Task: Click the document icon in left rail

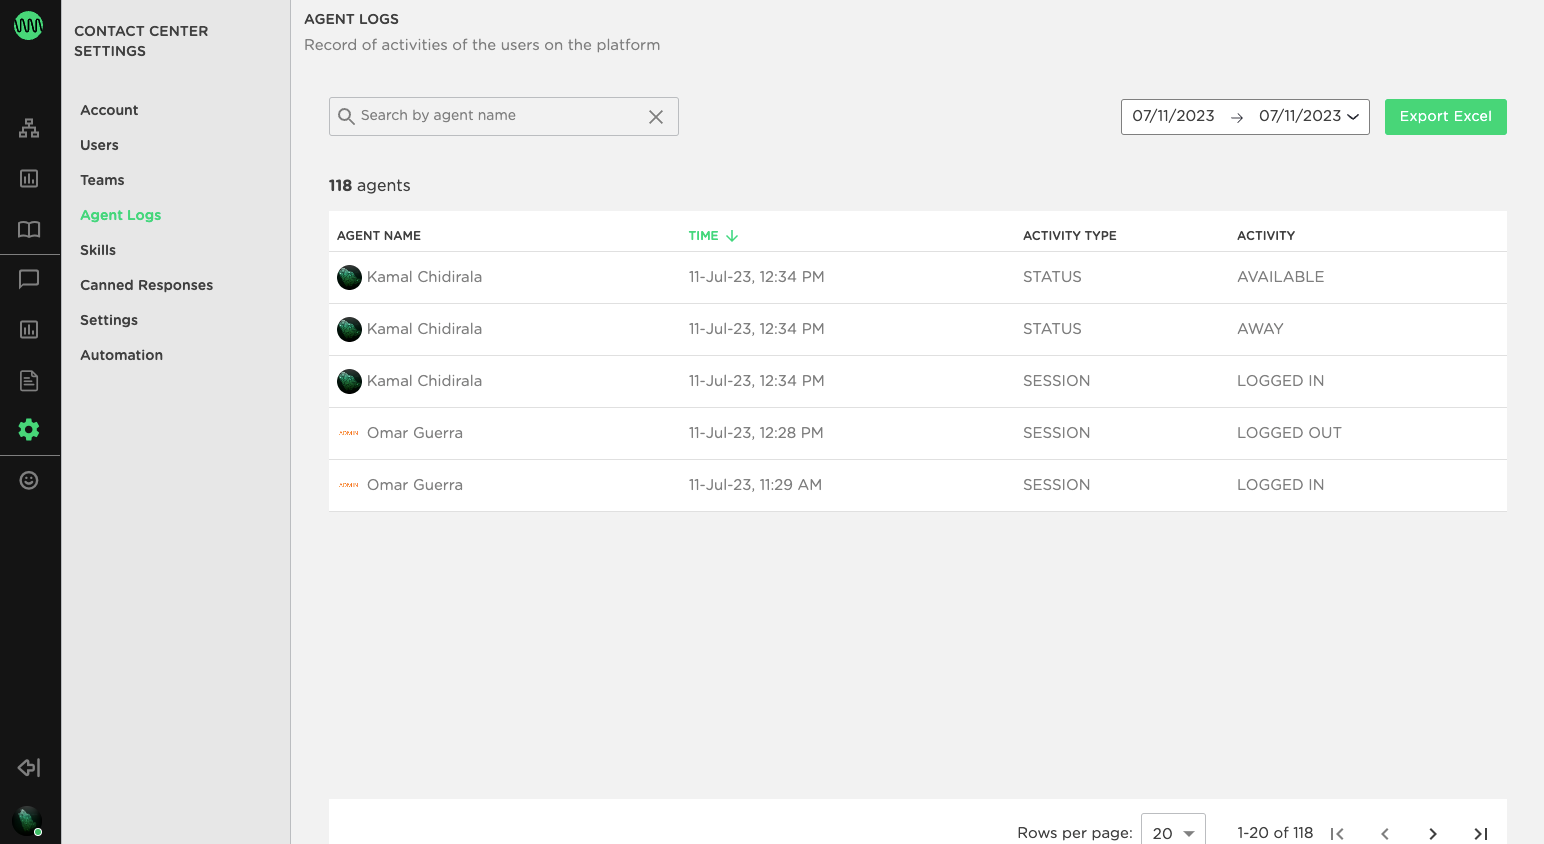Action: (29, 380)
